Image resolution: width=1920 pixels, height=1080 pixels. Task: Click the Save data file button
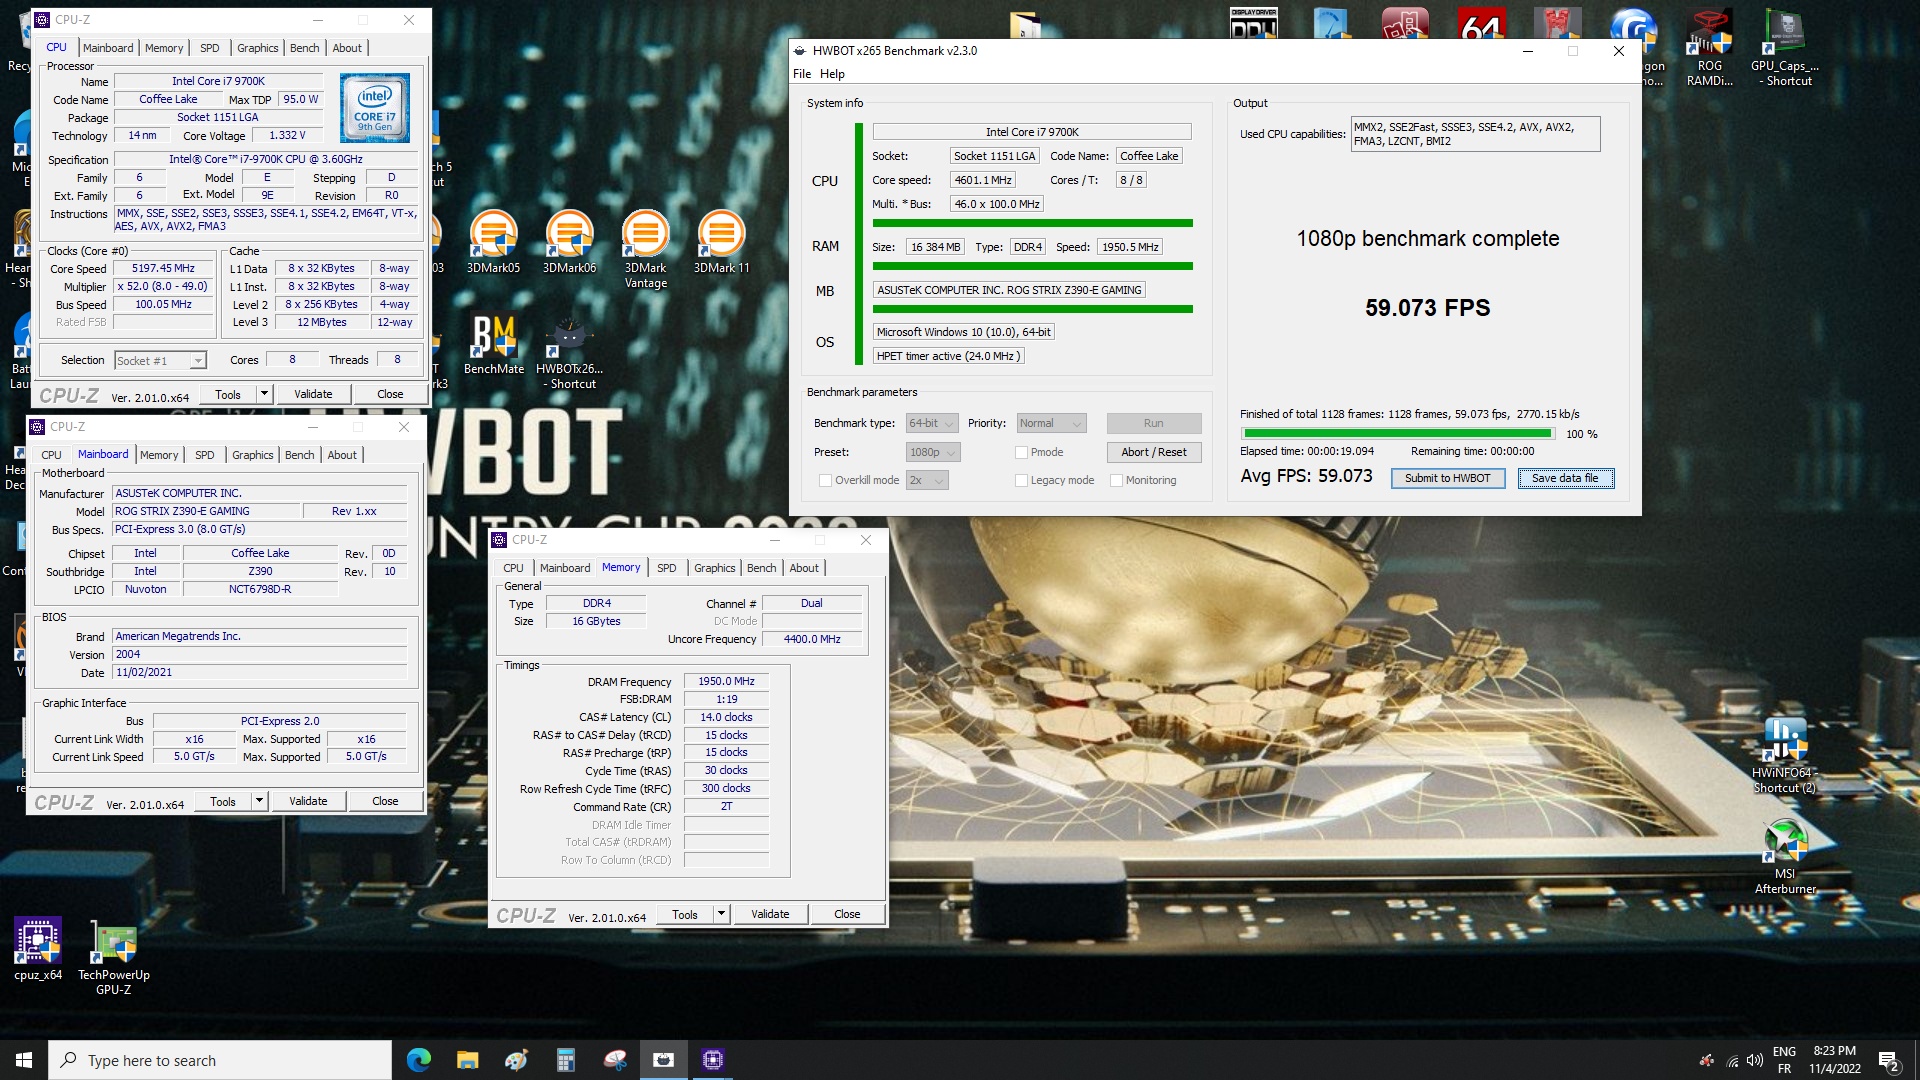1565,478
